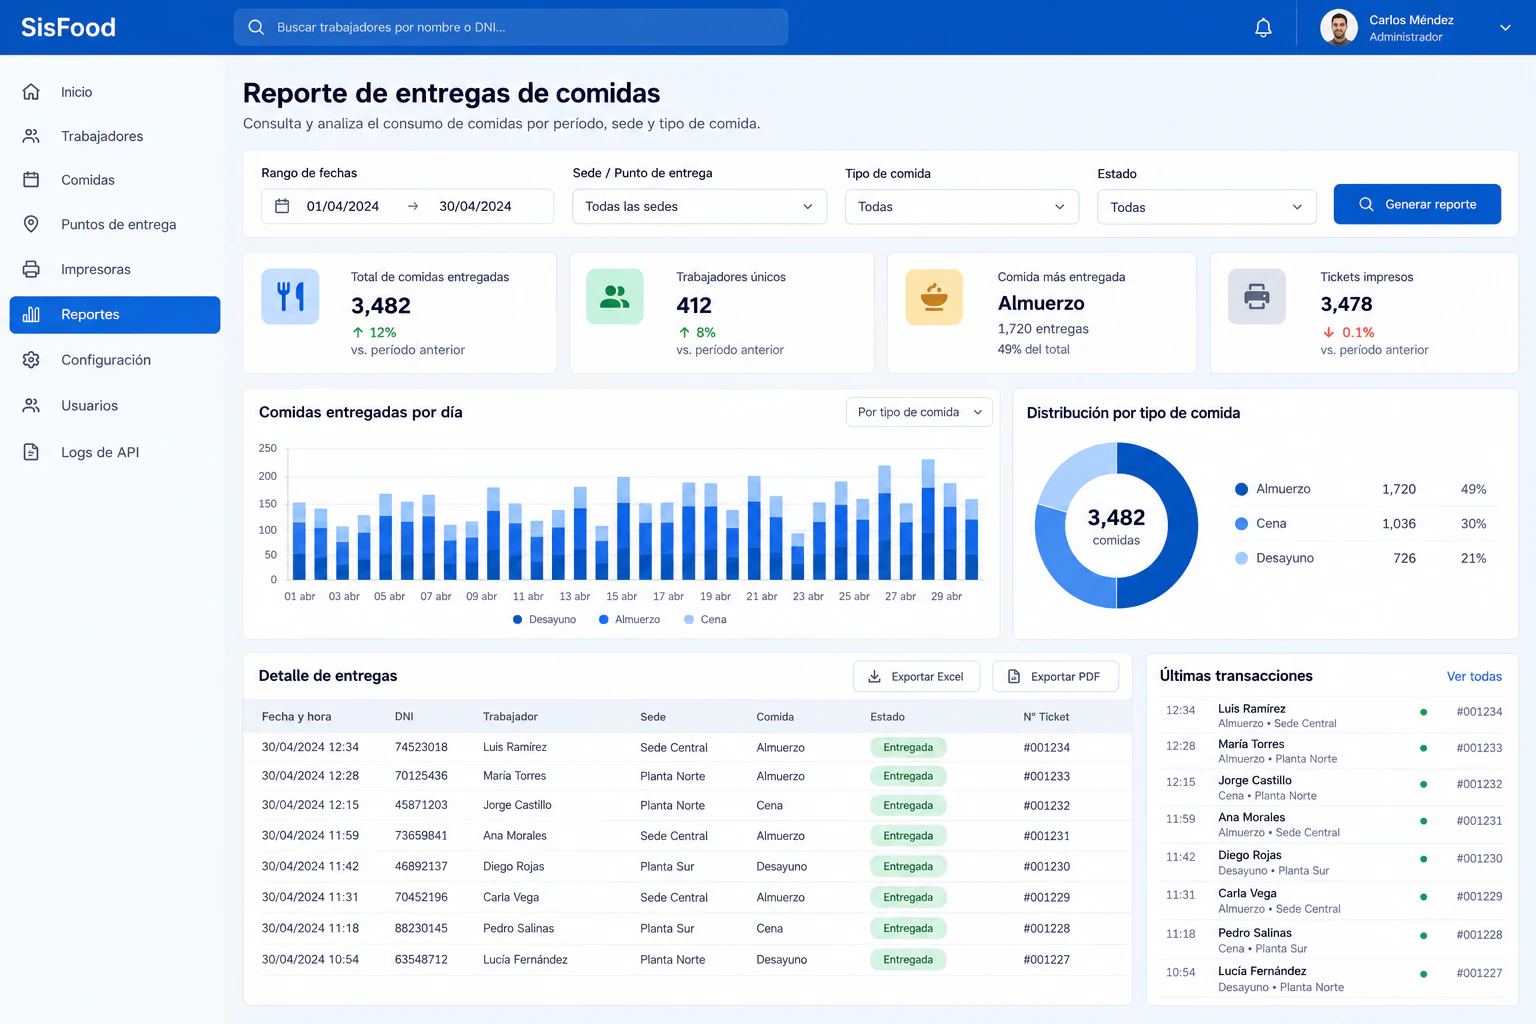Screen dimensions: 1536x1024
Task: Focus the worker search field
Action: click(x=511, y=27)
